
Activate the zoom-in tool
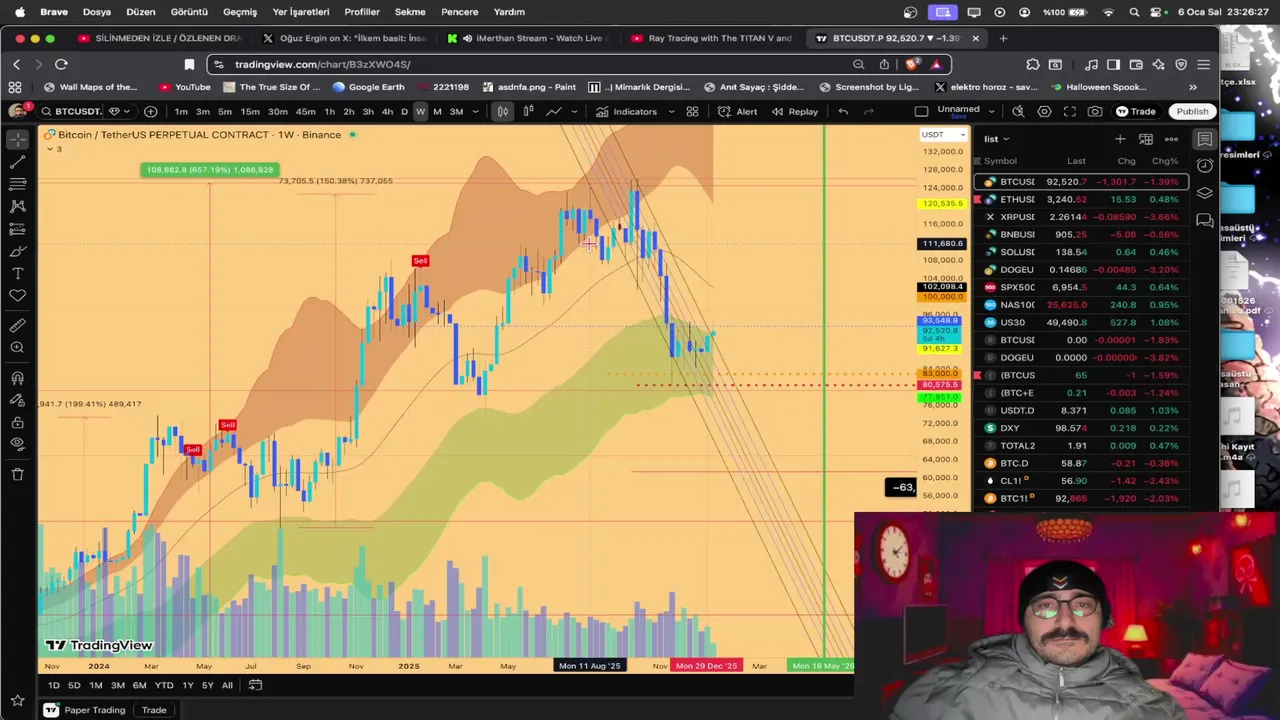pyautogui.click(x=17, y=348)
